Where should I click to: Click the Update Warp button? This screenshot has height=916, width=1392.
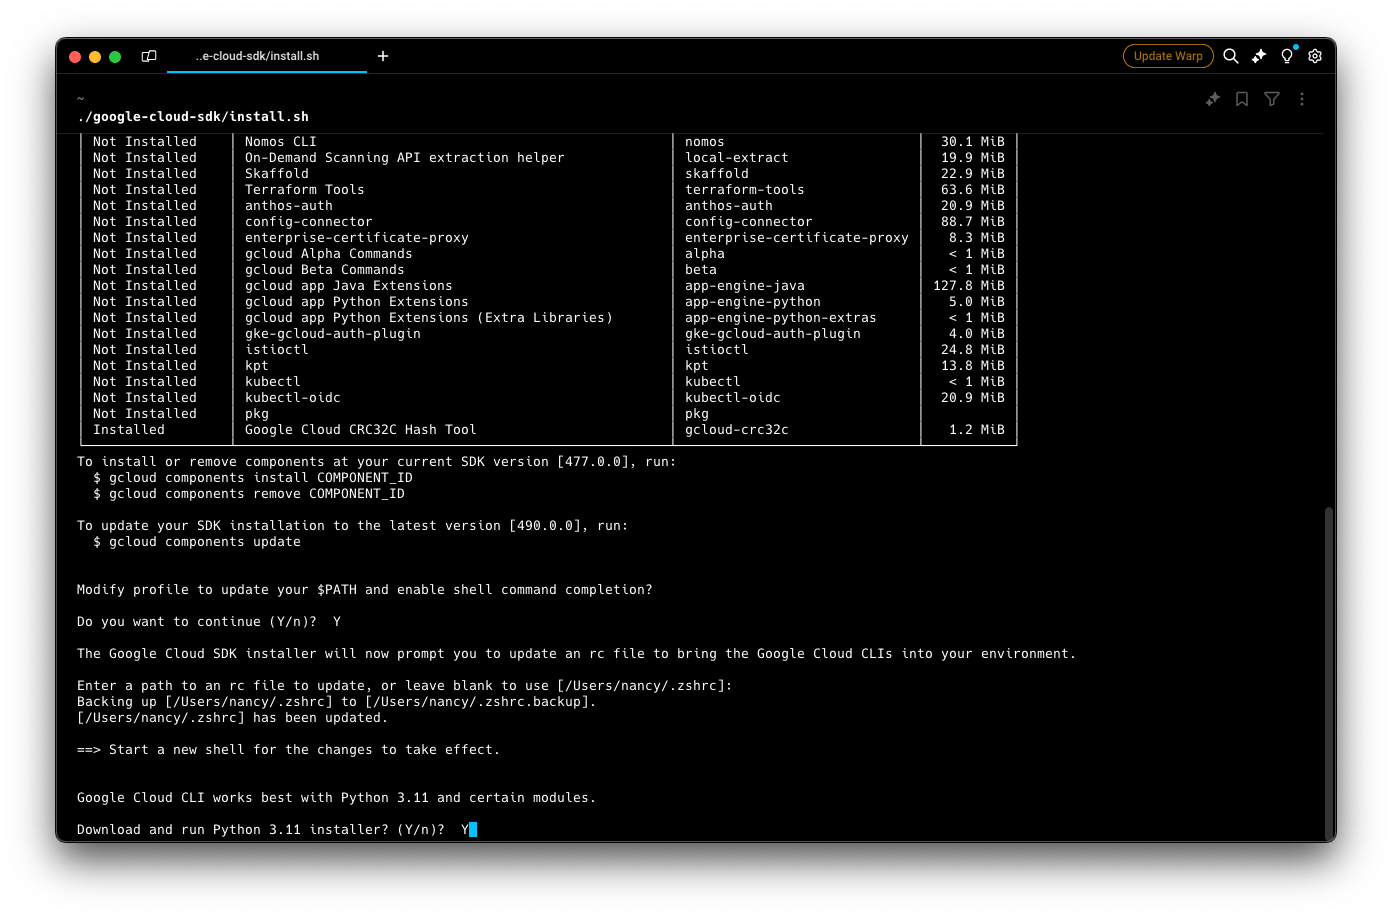tap(1168, 56)
